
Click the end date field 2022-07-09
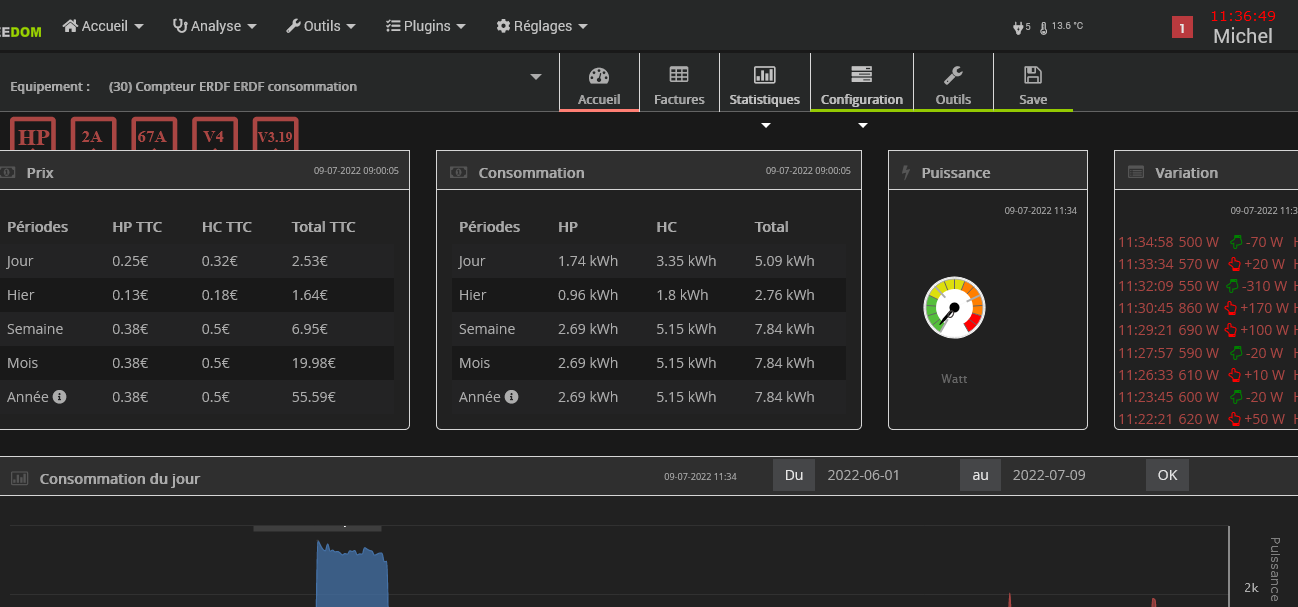click(x=1072, y=475)
